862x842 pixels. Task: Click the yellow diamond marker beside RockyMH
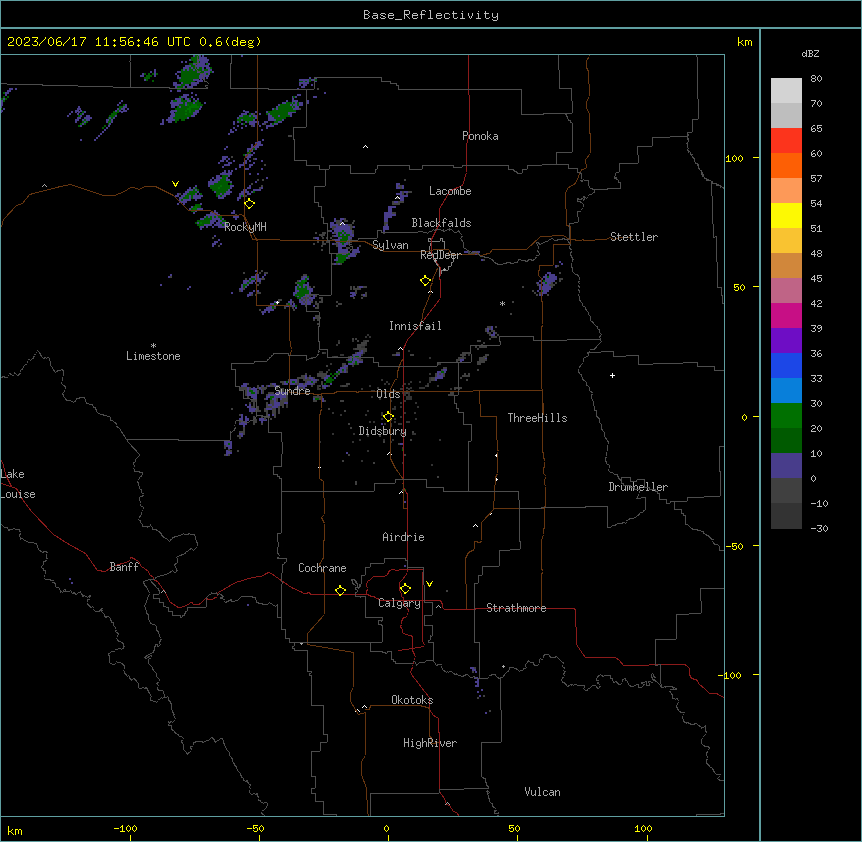pyautogui.click(x=250, y=204)
